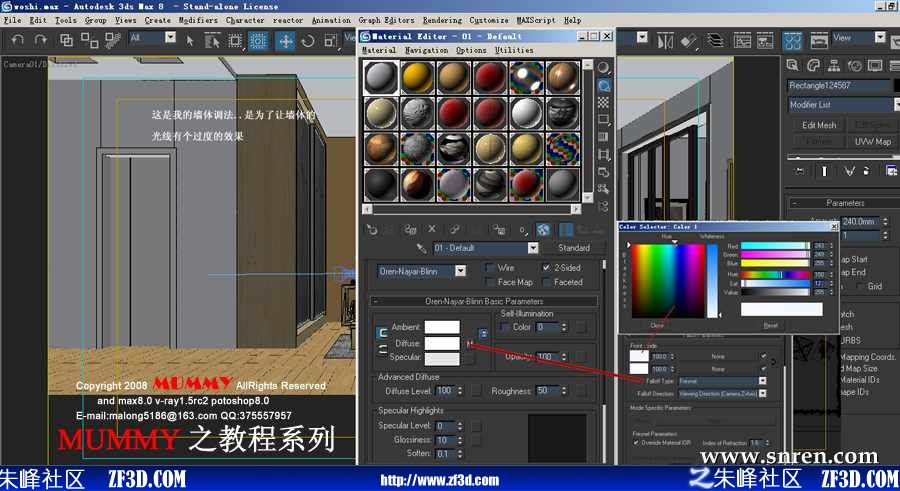This screenshot has height=491, width=900.
Task: Click the Hue slider in Color Selector
Action: (x=774, y=275)
